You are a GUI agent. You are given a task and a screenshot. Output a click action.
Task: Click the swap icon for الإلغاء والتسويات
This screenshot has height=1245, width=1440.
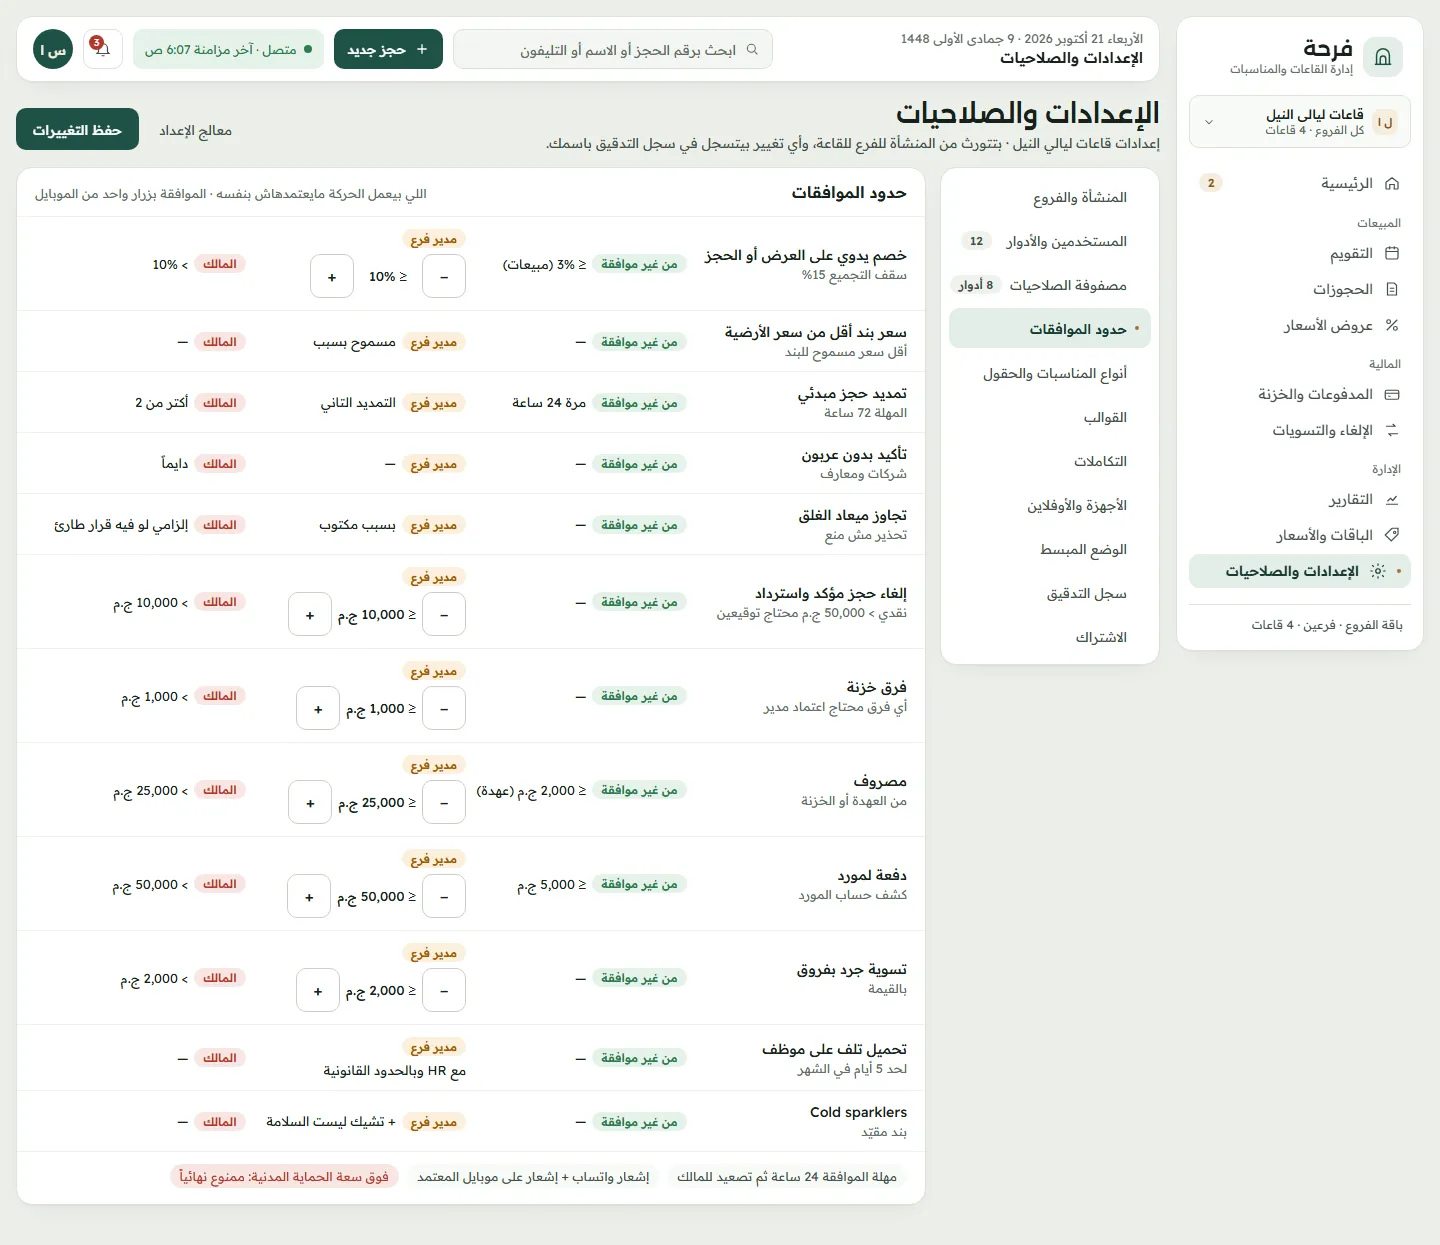(1392, 431)
